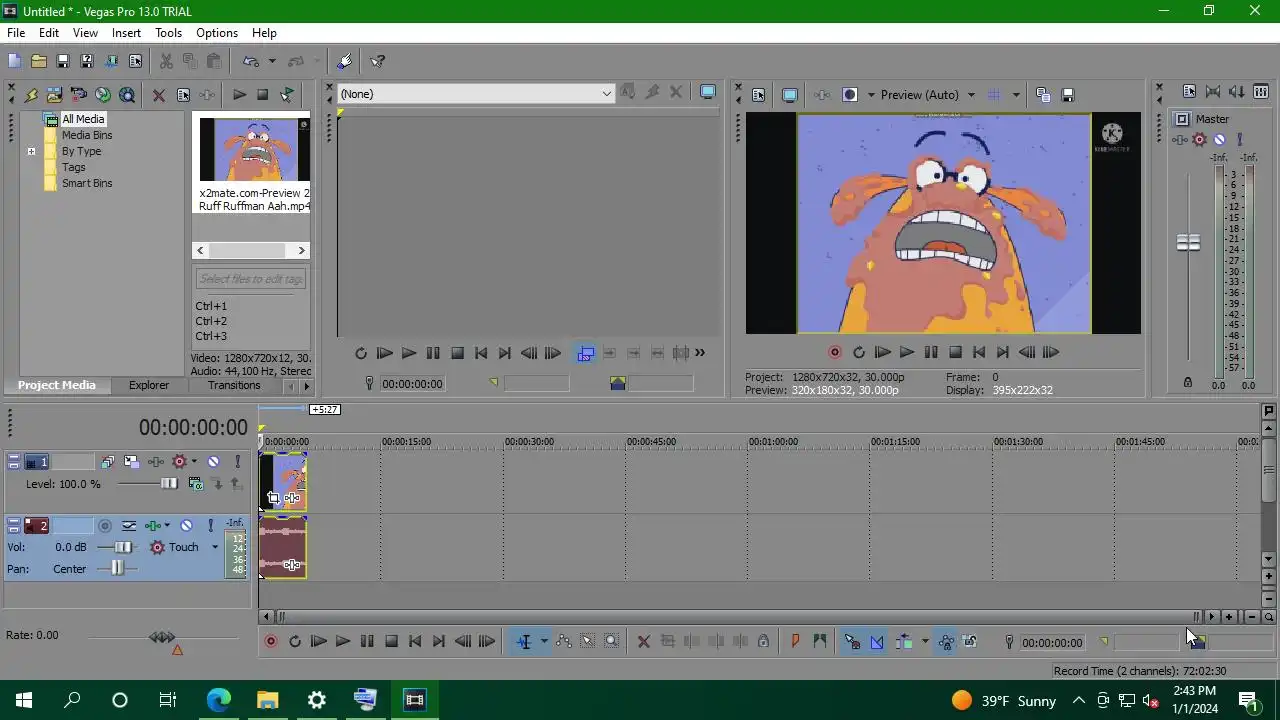The image size is (1280, 720).
Task: Open Video Preview external monitor icon
Action: (790, 95)
